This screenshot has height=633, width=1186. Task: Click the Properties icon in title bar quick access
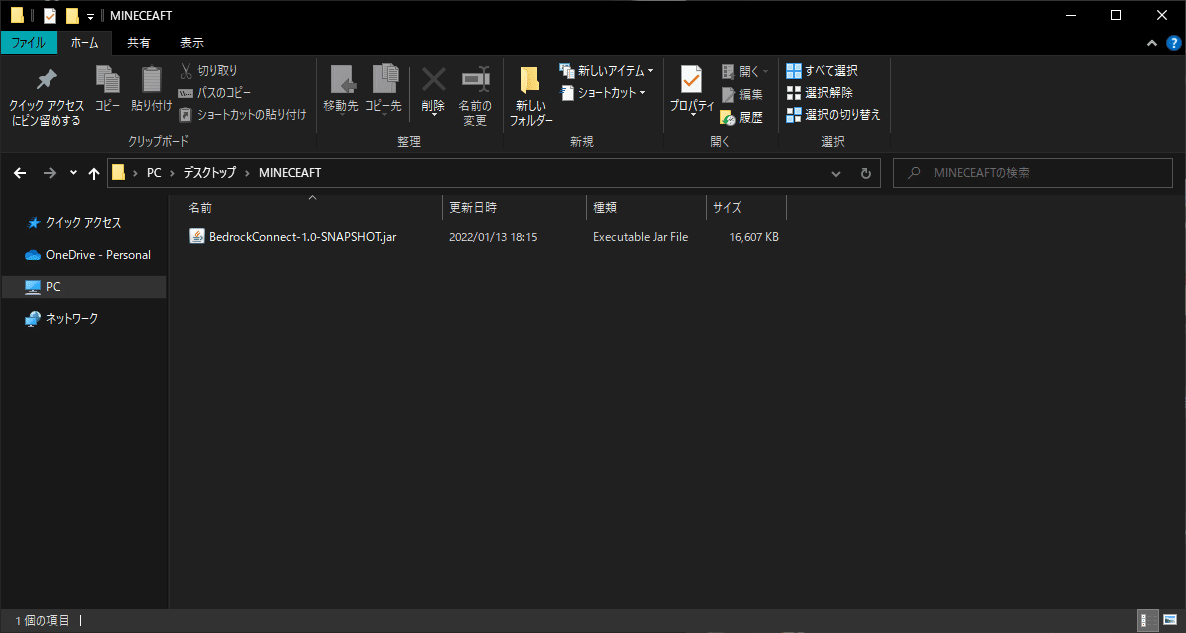[50, 16]
